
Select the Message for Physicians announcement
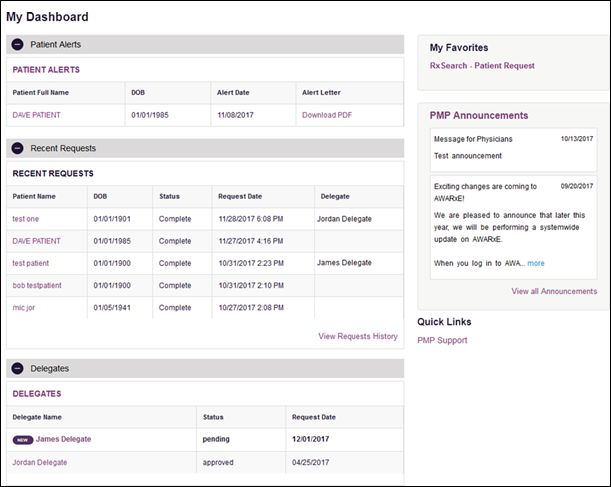coord(513,150)
